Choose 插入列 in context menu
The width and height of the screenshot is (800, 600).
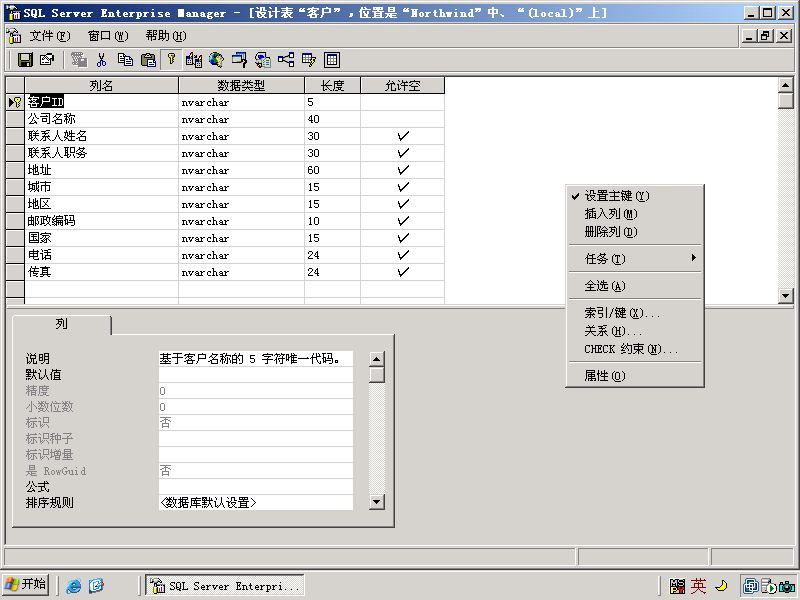(x=635, y=214)
